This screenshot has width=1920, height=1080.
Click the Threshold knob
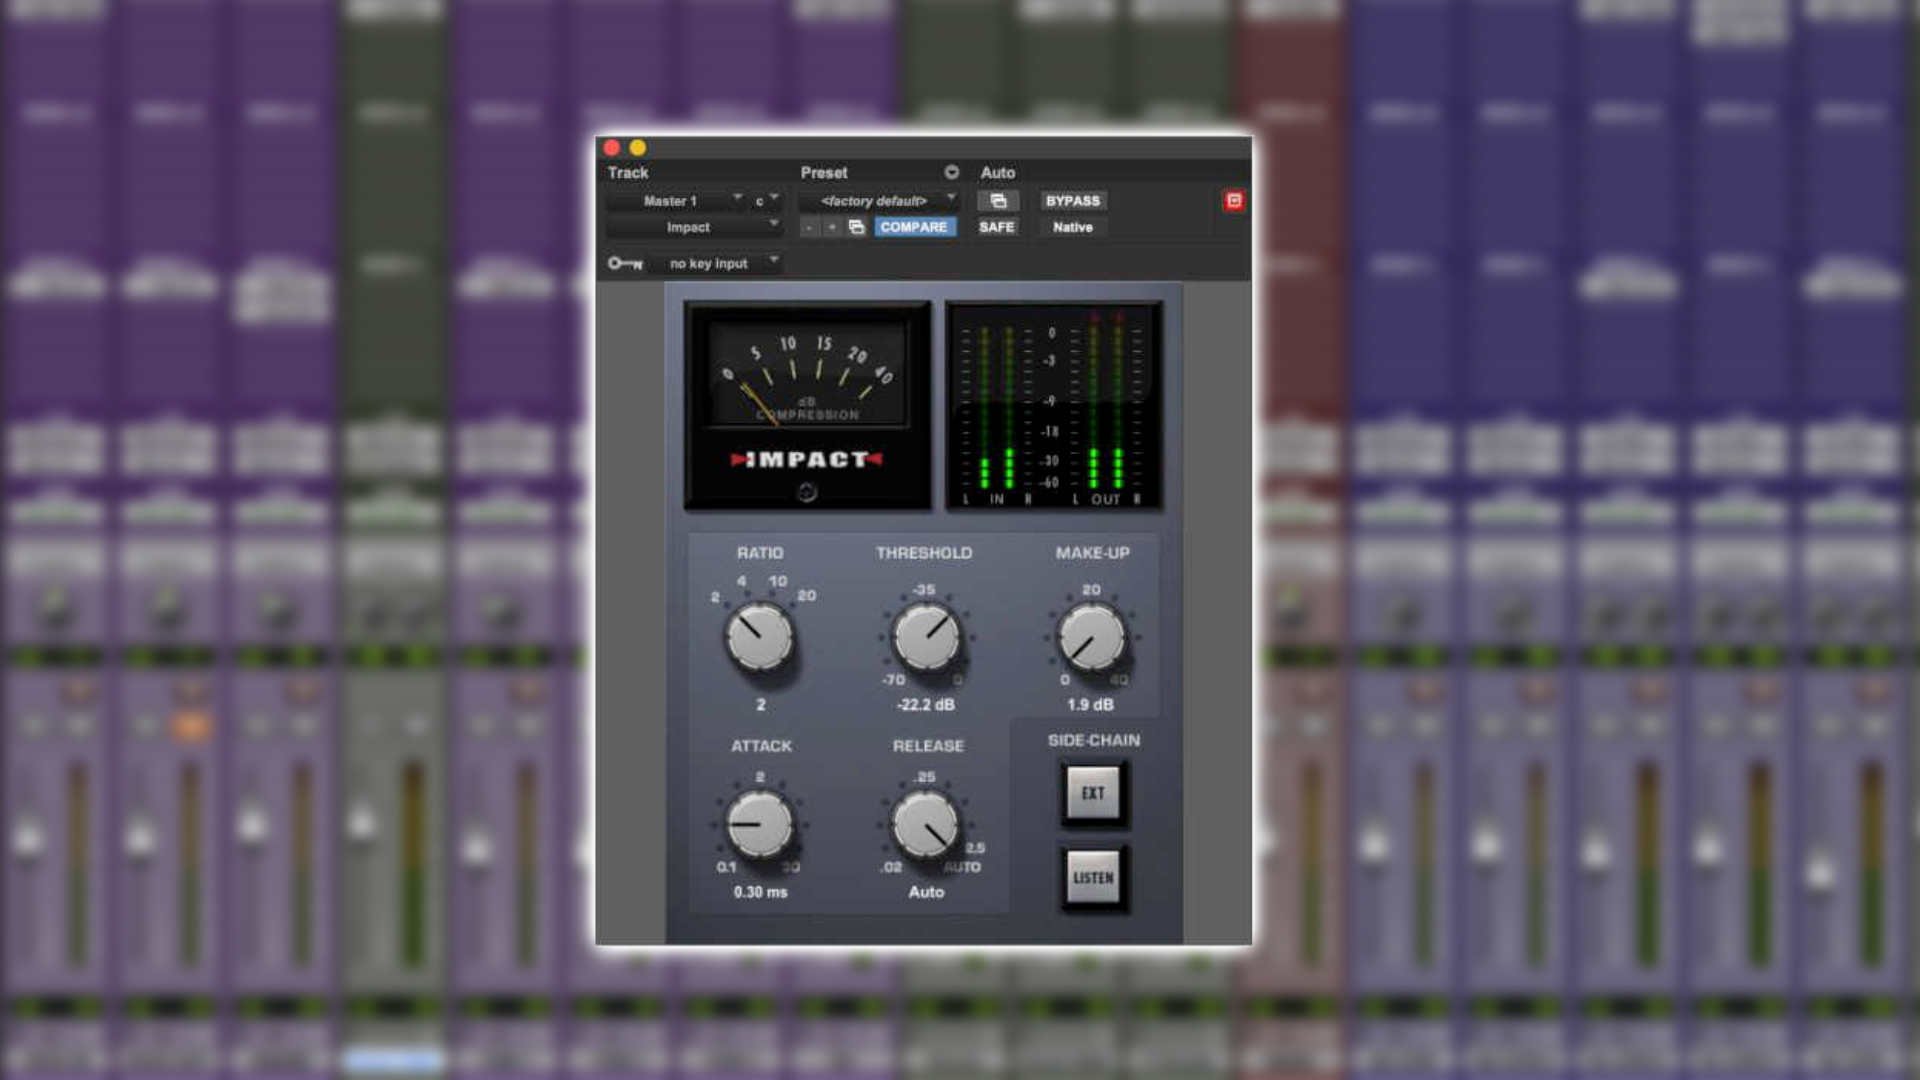point(926,637)
